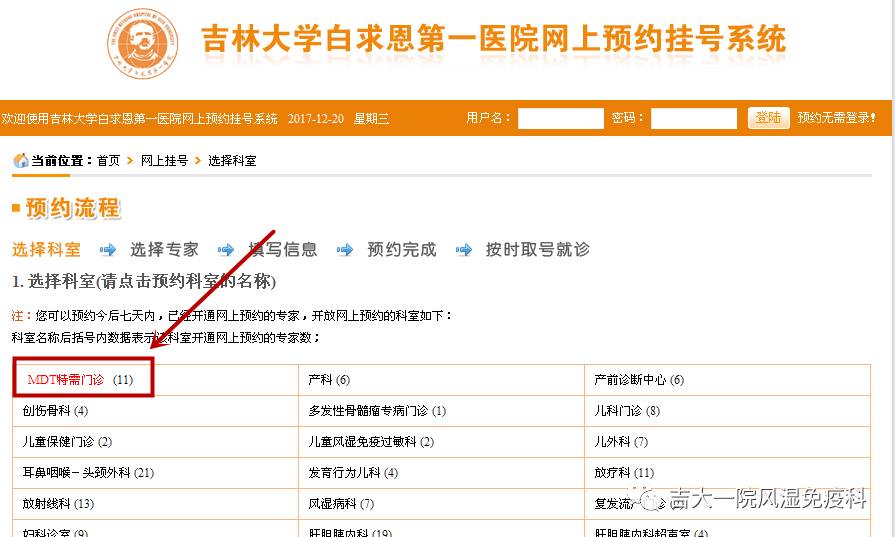Open the 放射线科 (13) department
Screen dimensions: 895x537
[x=58, y=504]
